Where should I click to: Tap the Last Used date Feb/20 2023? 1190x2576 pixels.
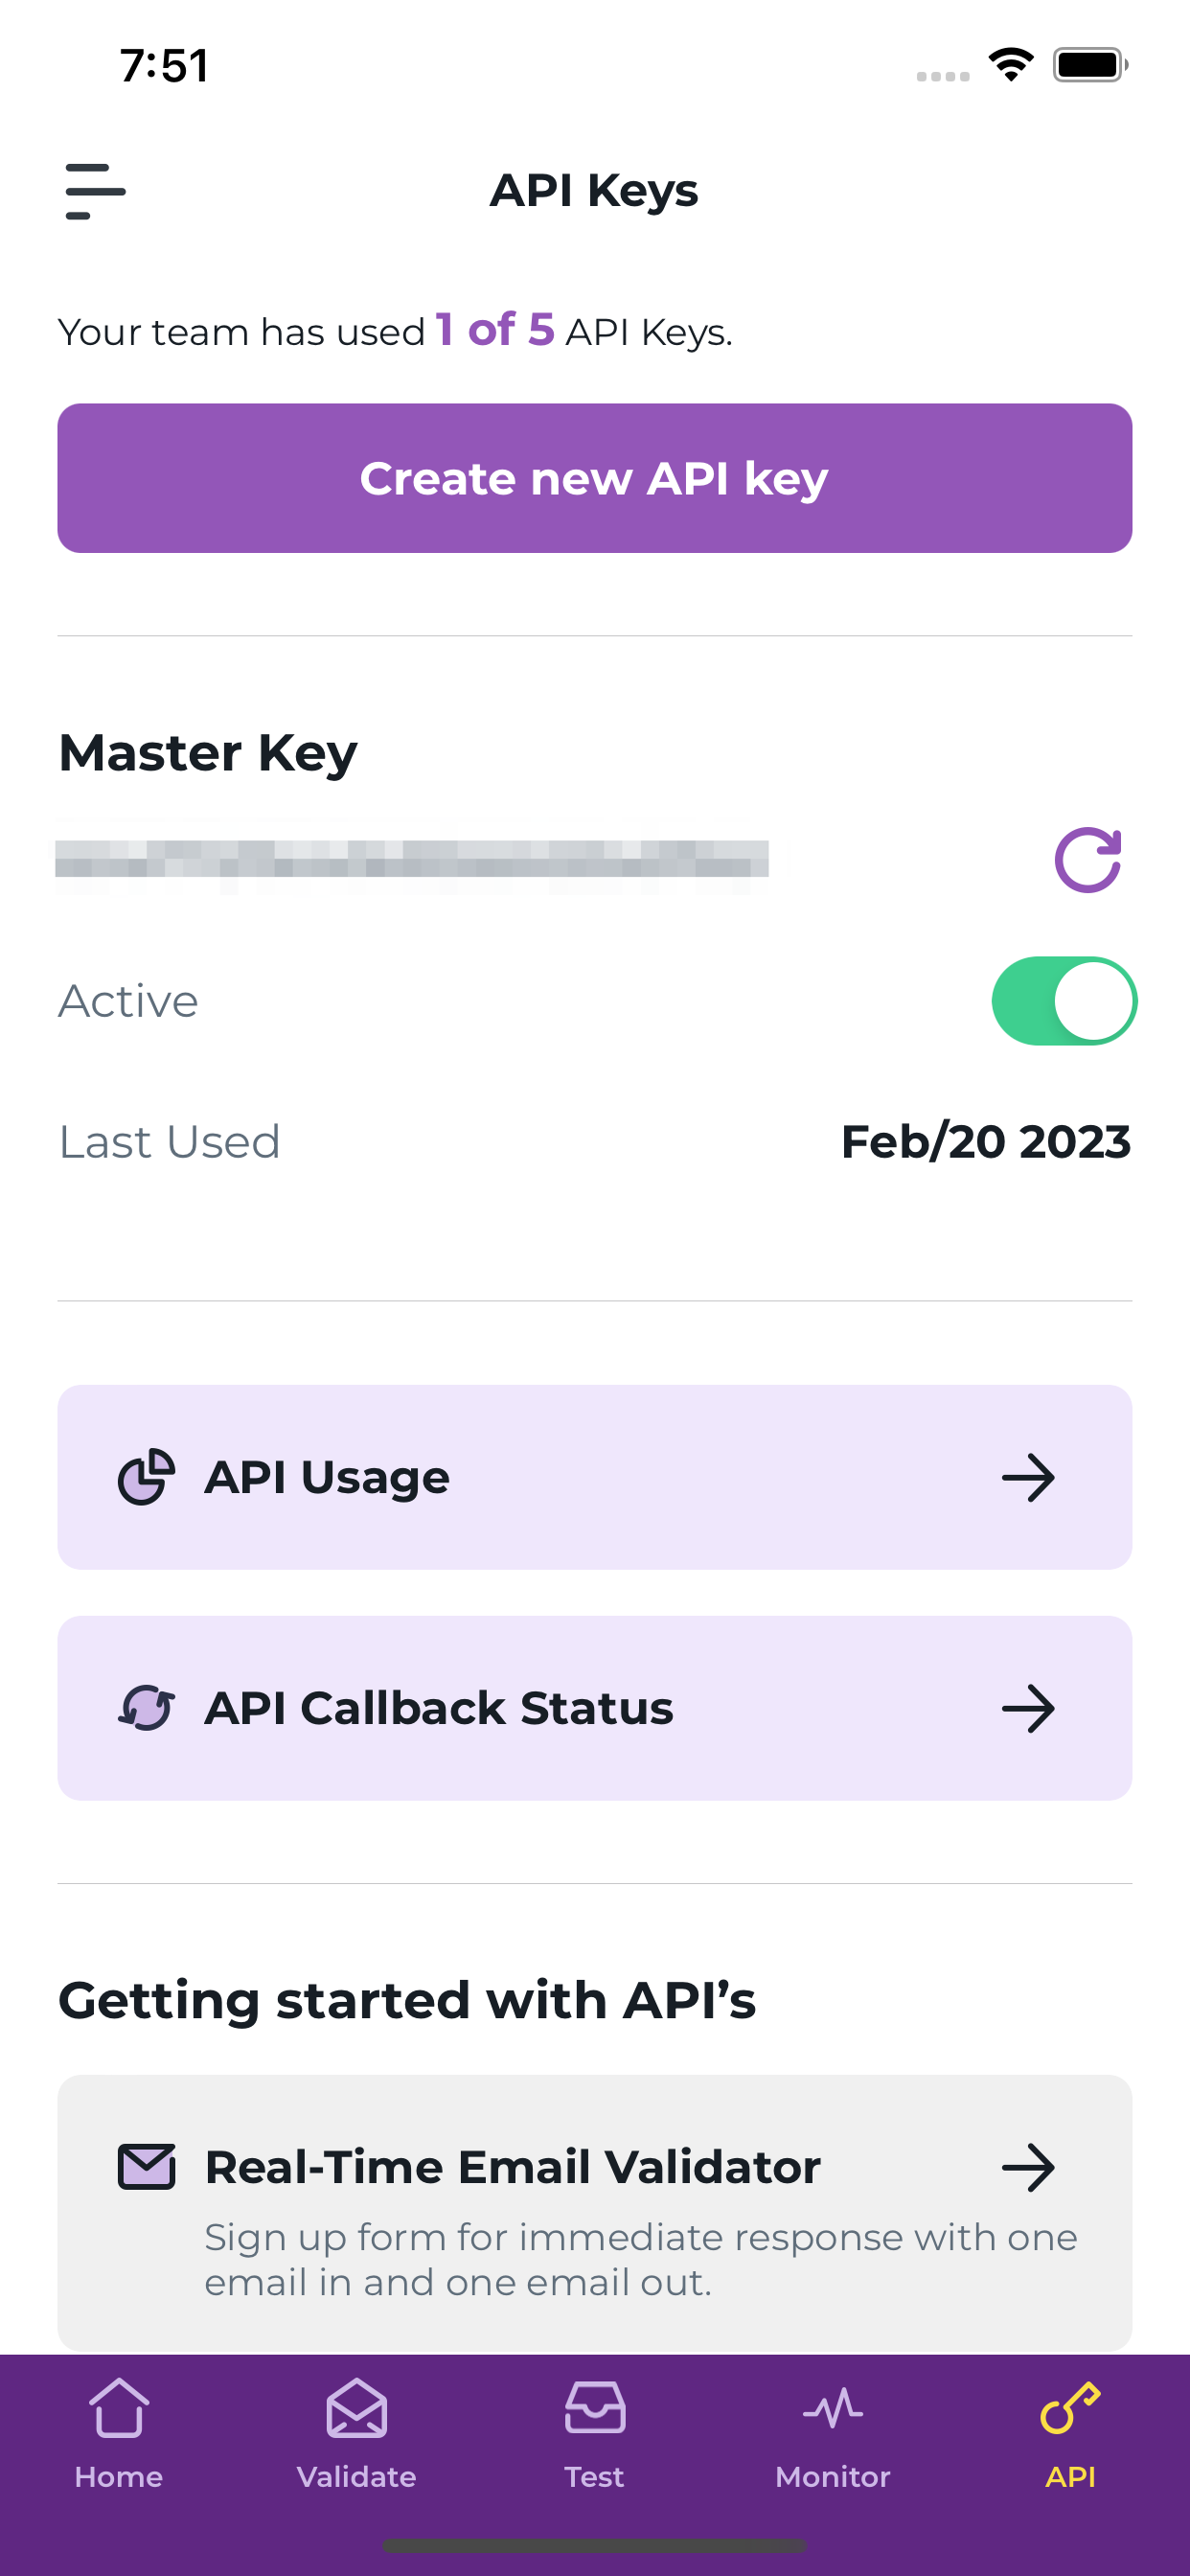tap(986, 1142)
